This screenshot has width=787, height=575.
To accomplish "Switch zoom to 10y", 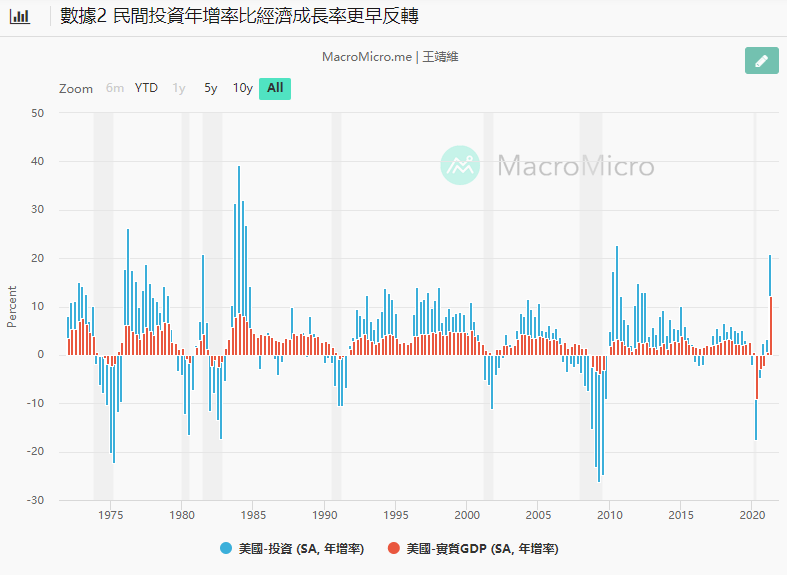I will click(242, 88).
